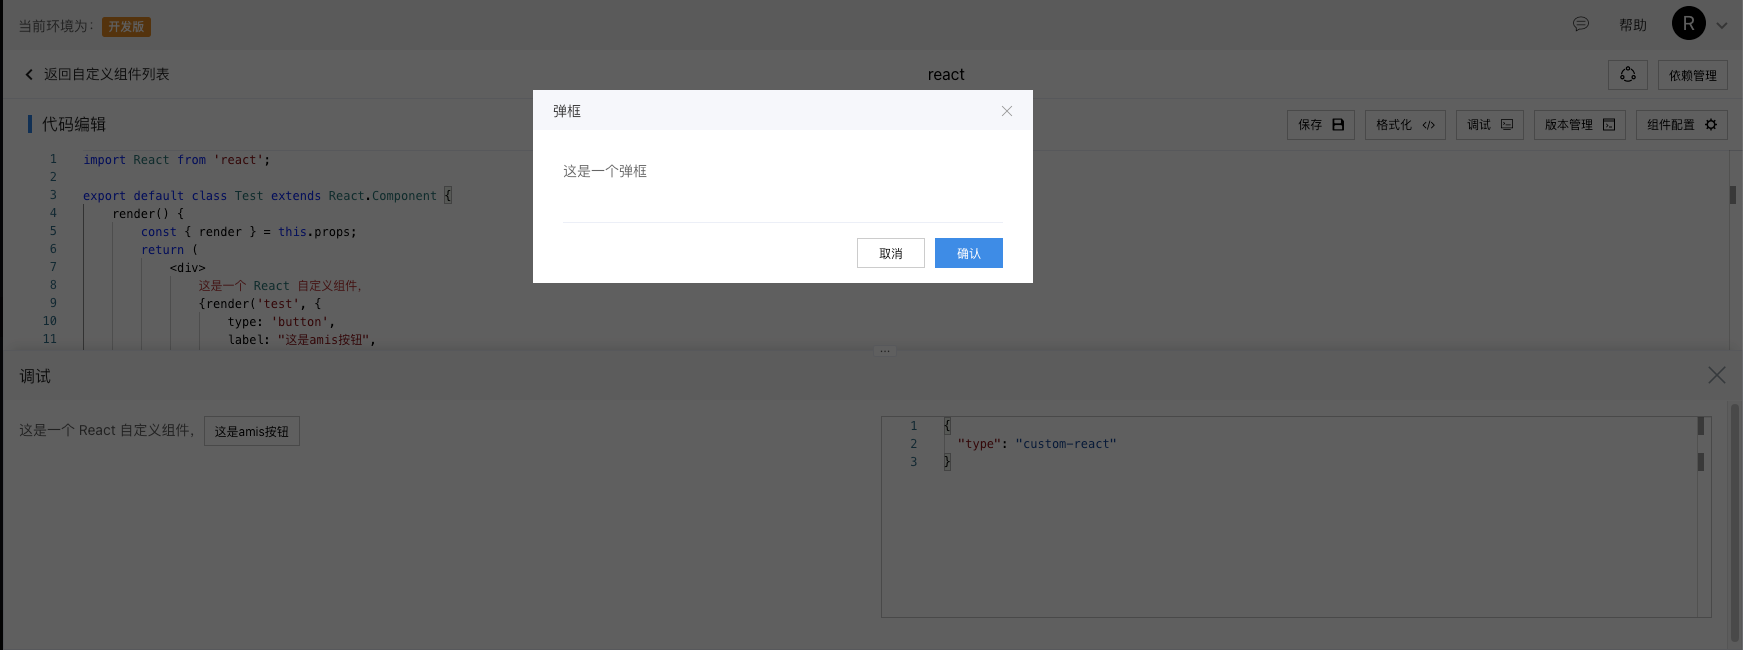Click the "const { render } = this.props;" line
Screen dimensions: 1743x650
point(249,232)
